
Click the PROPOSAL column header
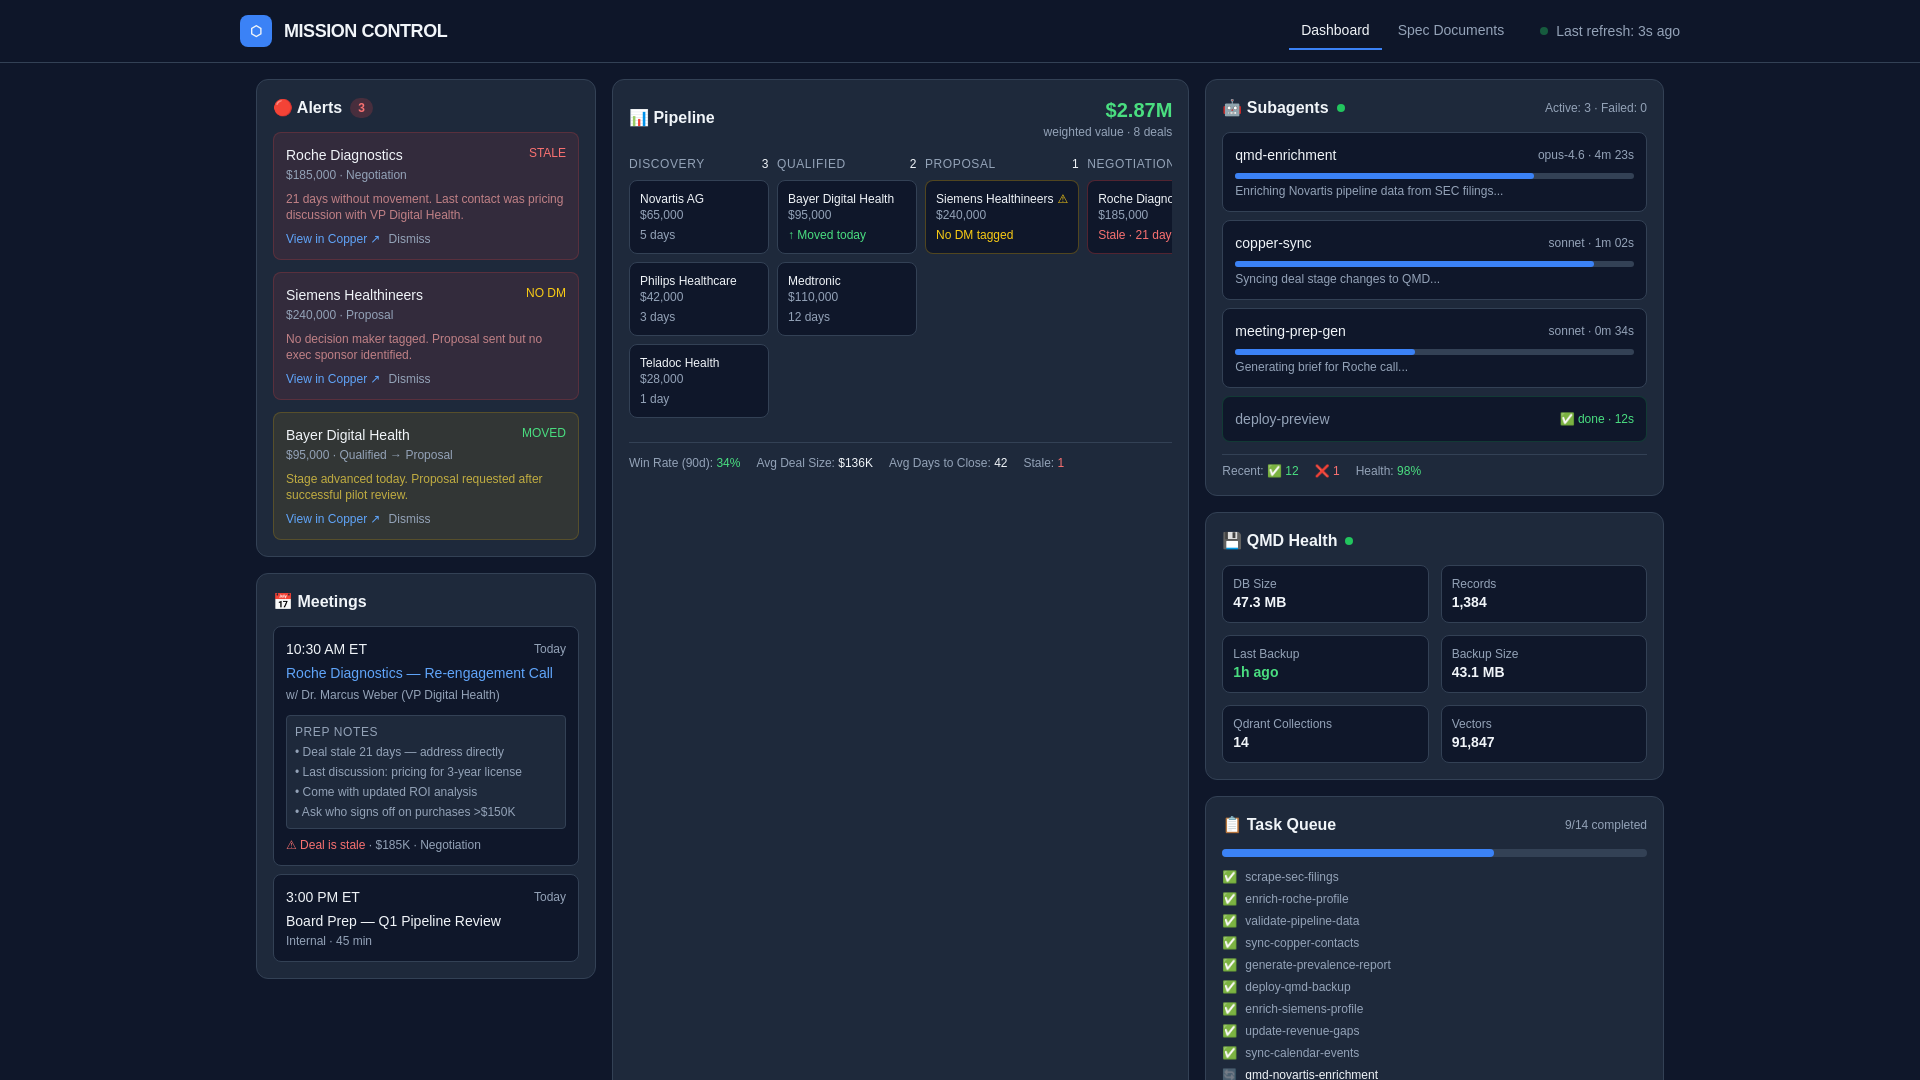960,164
